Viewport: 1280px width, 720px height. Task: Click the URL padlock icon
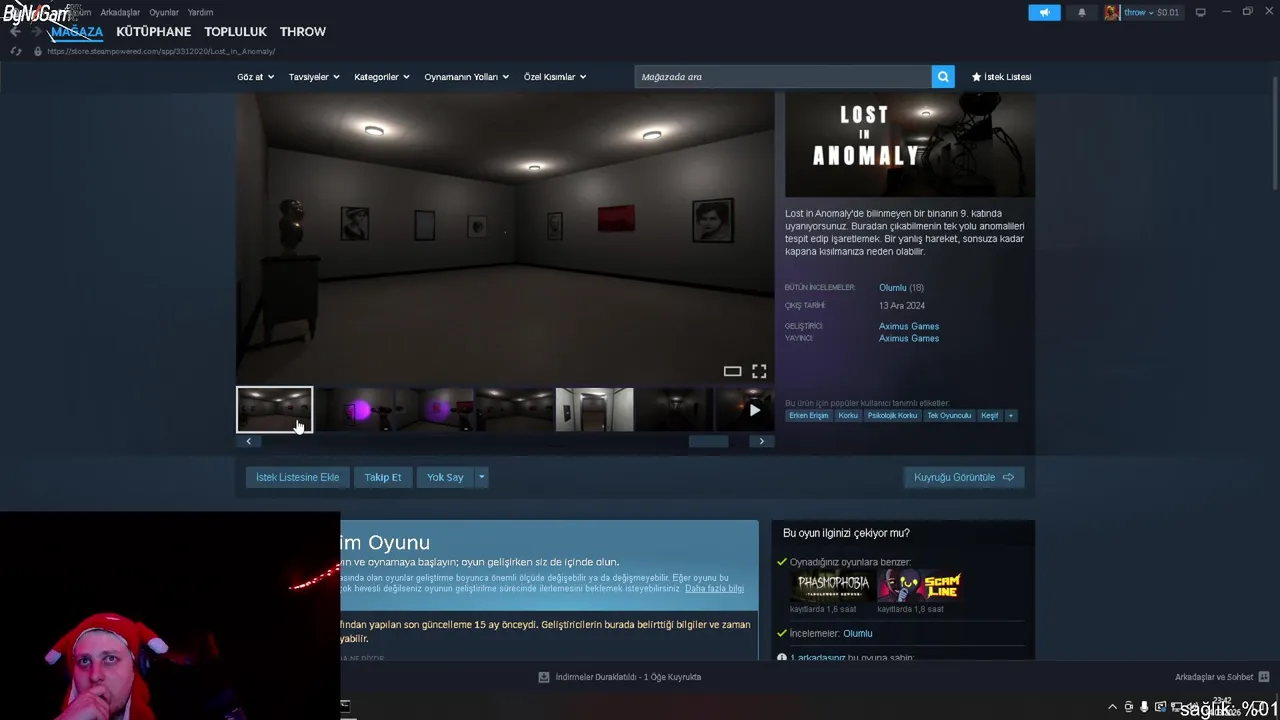(38, 51)
